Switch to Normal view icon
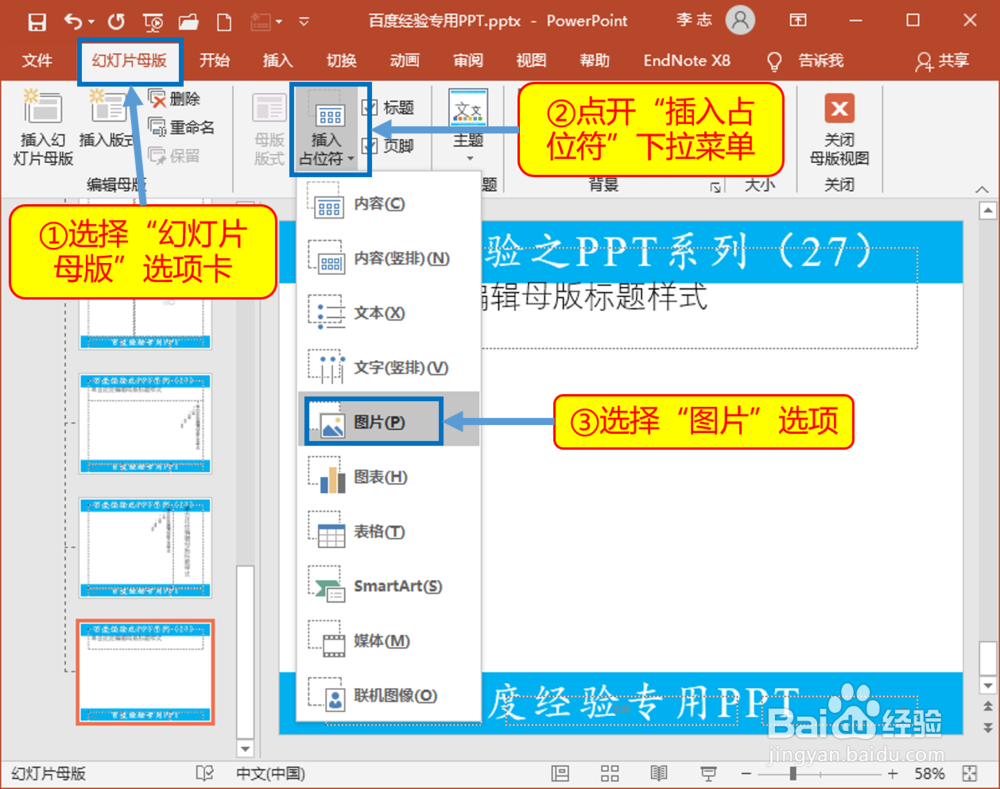1000x789 pixels. click(560, 774)
